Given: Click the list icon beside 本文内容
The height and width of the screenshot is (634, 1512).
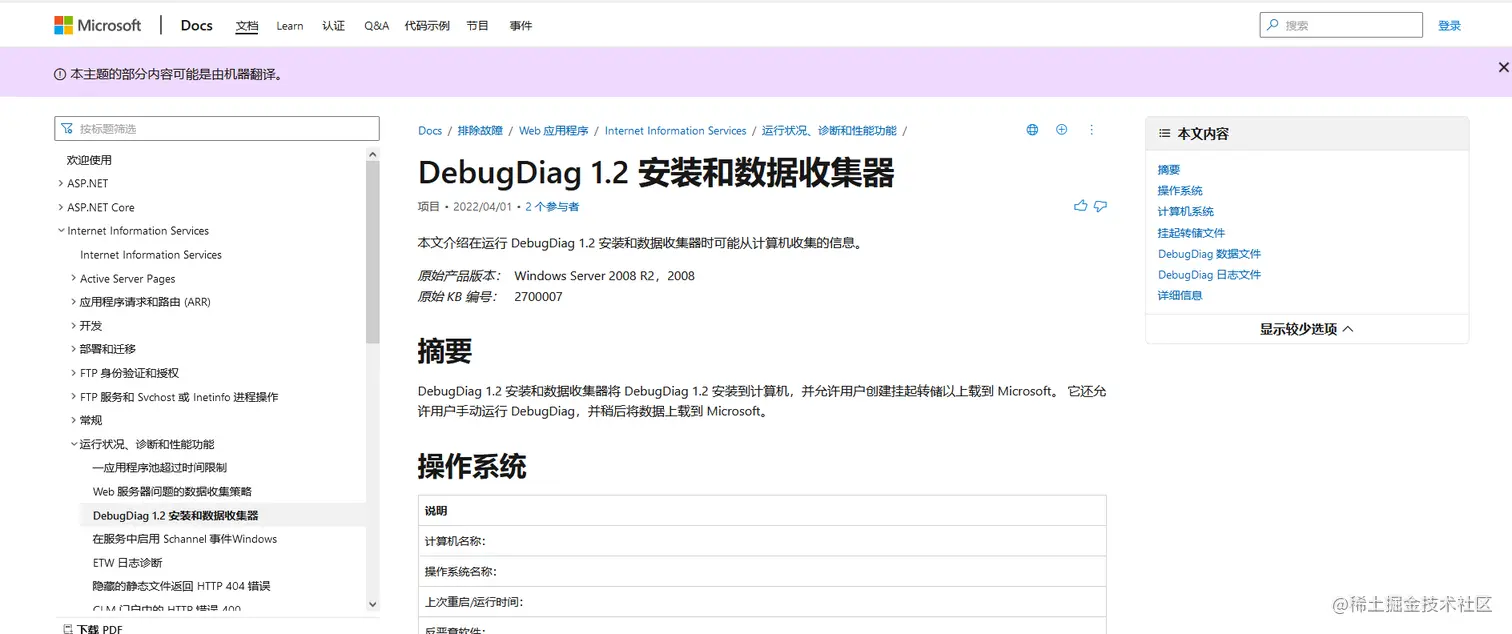Looking at the screenshot, I should 1164,133.
